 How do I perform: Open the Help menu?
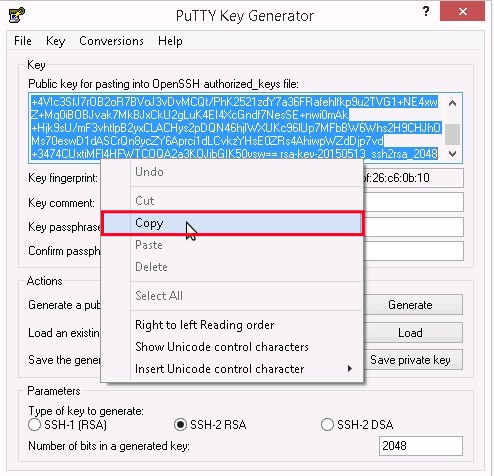170,41
